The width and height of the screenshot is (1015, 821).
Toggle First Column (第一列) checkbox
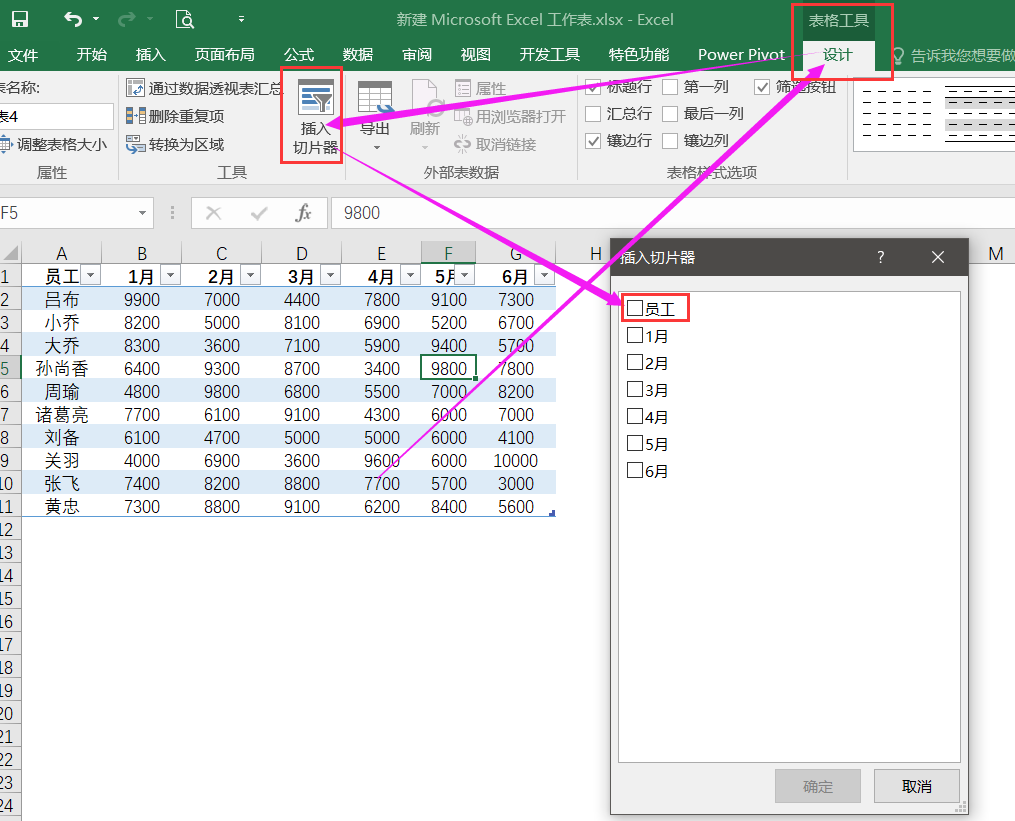[x=670, y=87]
